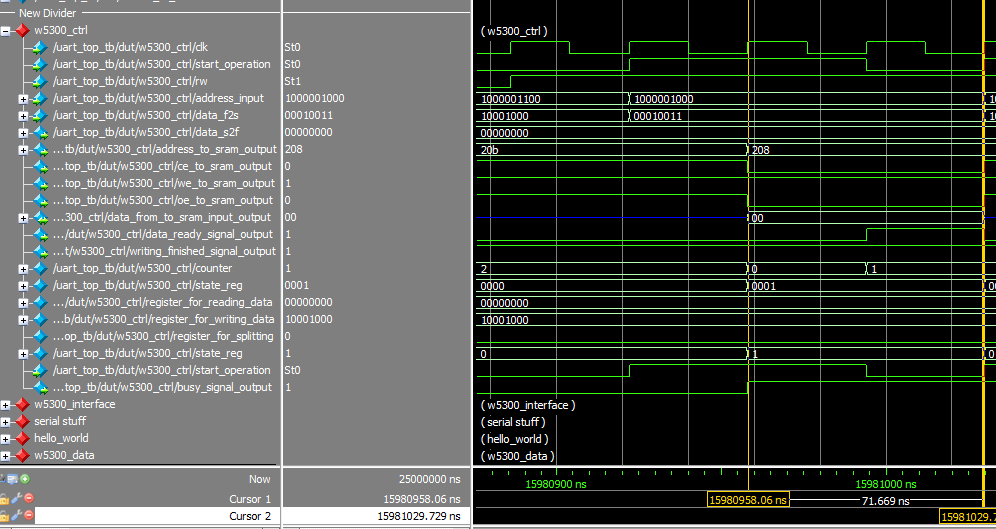996x529 pixels.
Task: Click the green Insert Cursor plus icon
Action: coord(25,479)
